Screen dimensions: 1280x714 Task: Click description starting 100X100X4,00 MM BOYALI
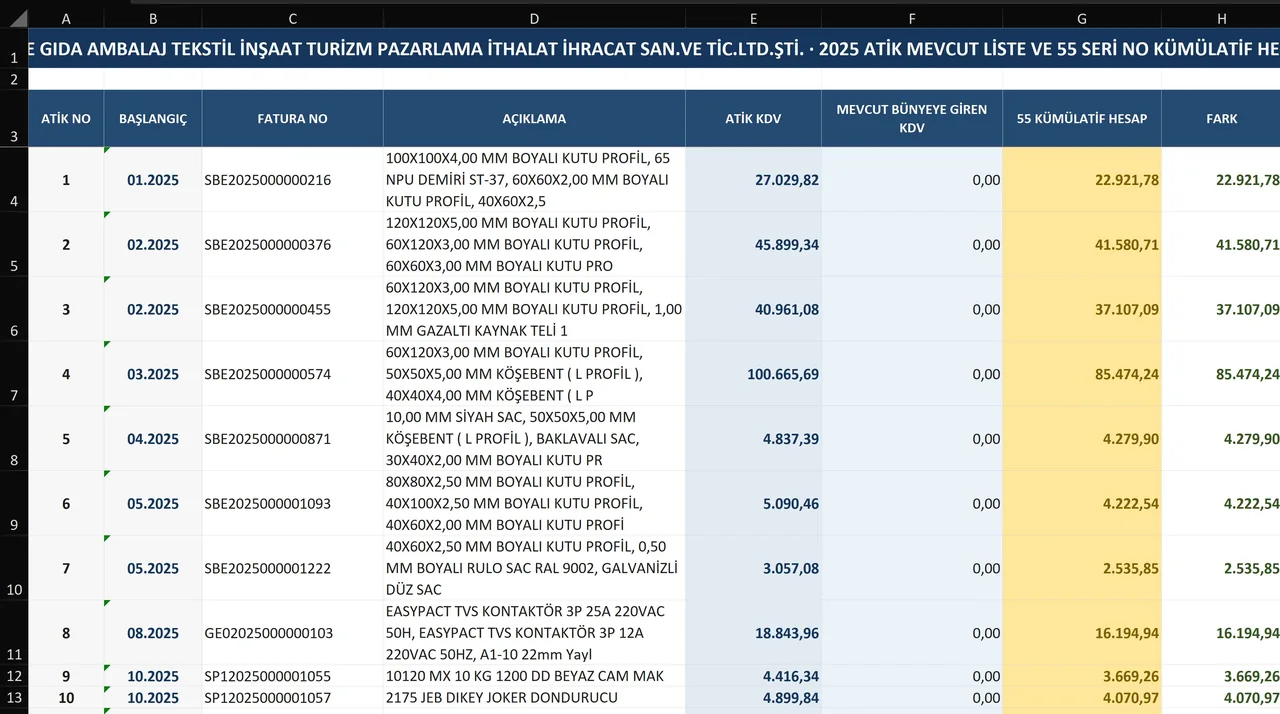point(534,180)
